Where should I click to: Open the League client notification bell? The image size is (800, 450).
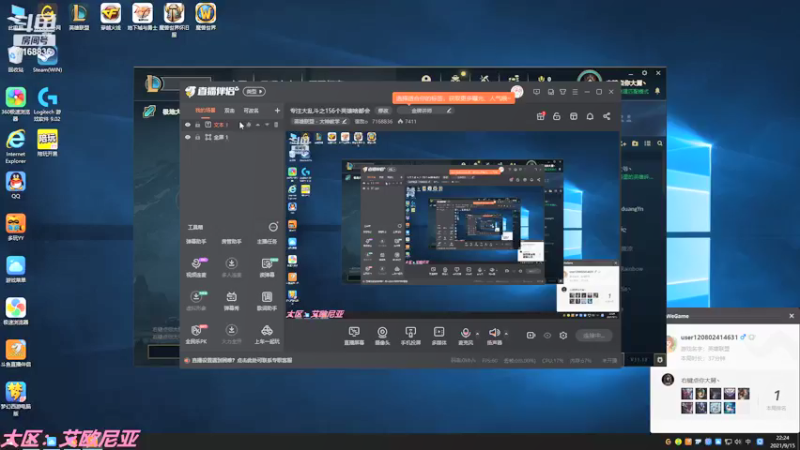click(657, 91)
